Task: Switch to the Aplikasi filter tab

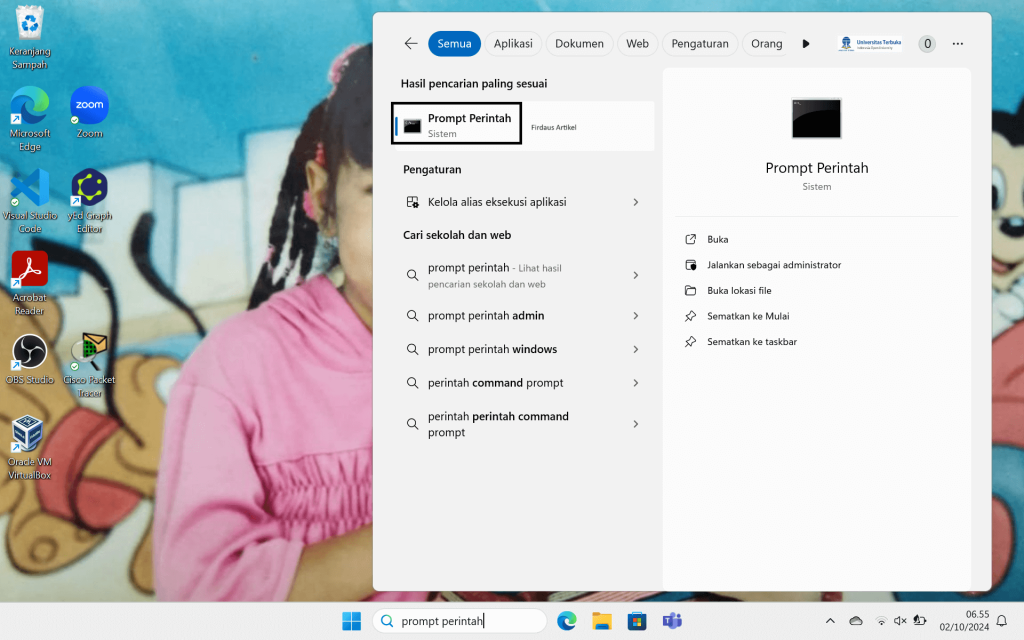Action: 513,44
